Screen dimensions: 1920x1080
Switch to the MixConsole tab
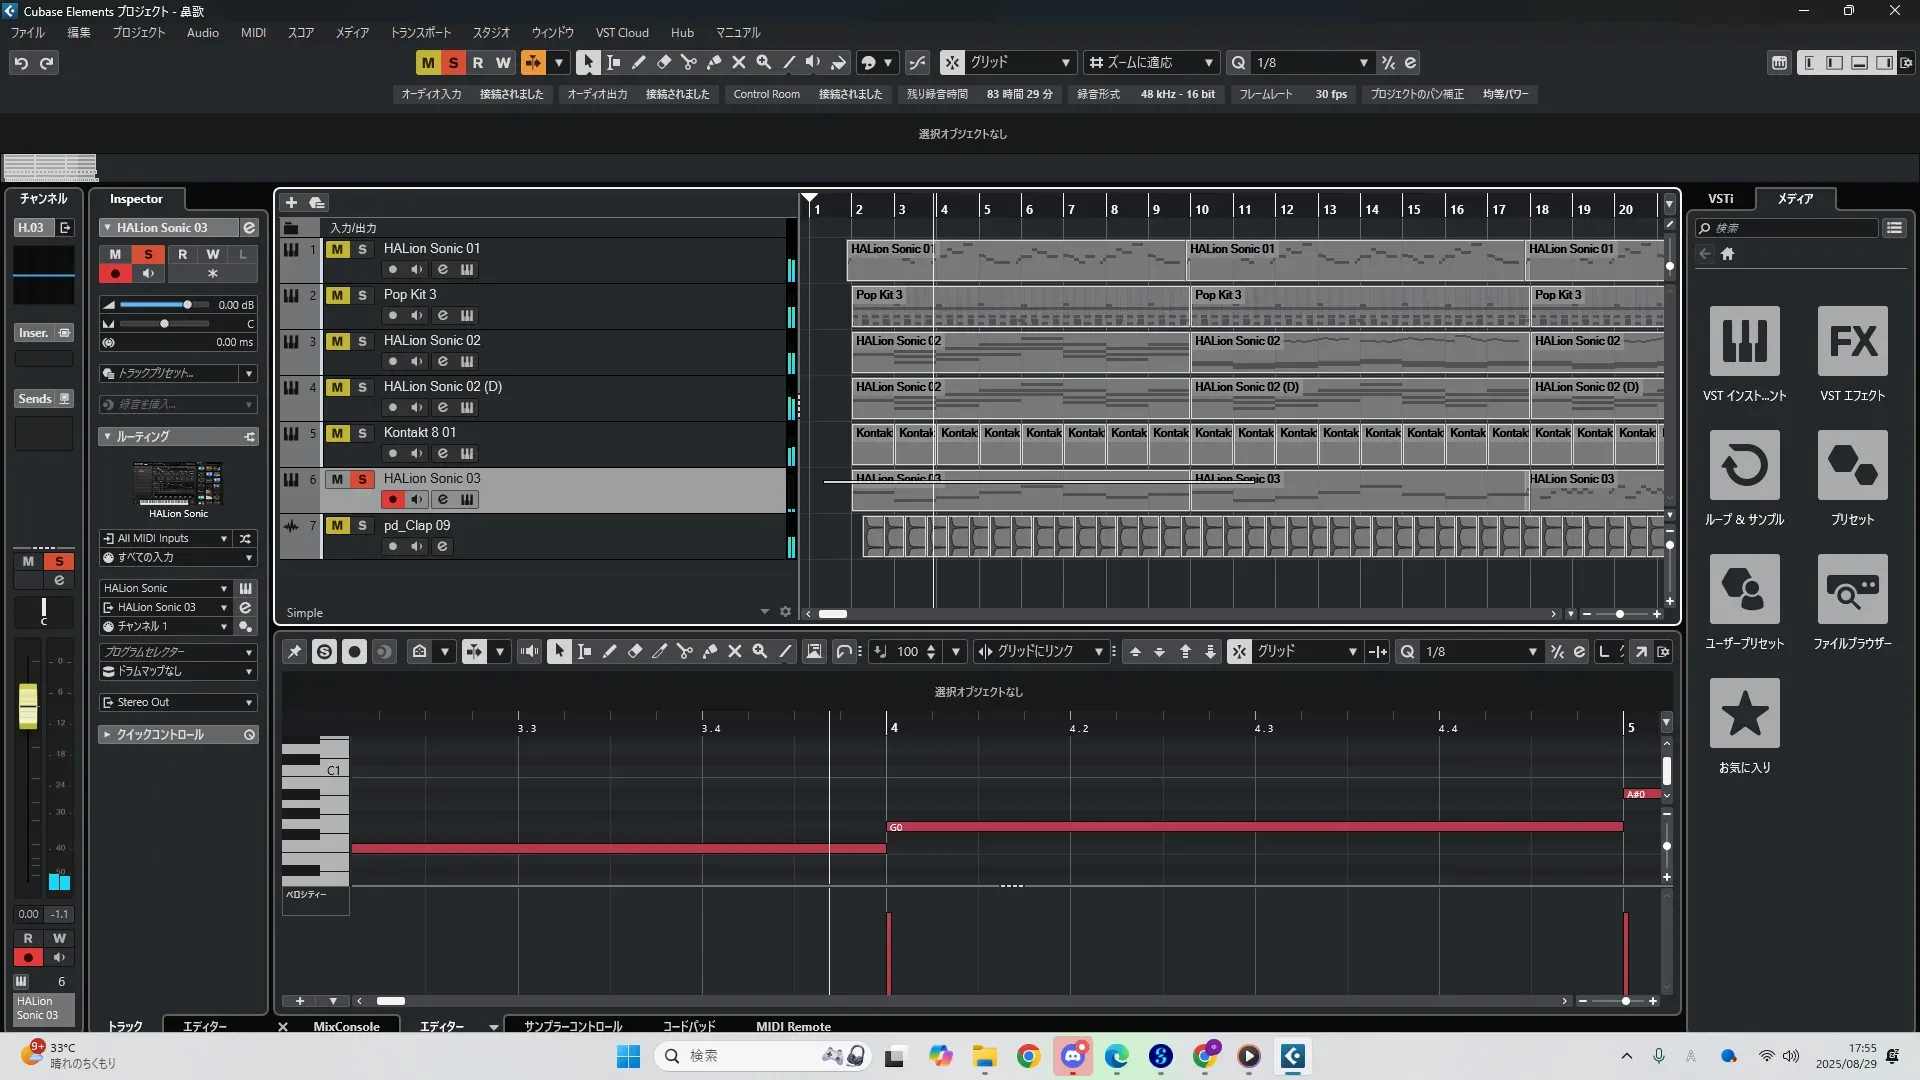[346, 1026]
